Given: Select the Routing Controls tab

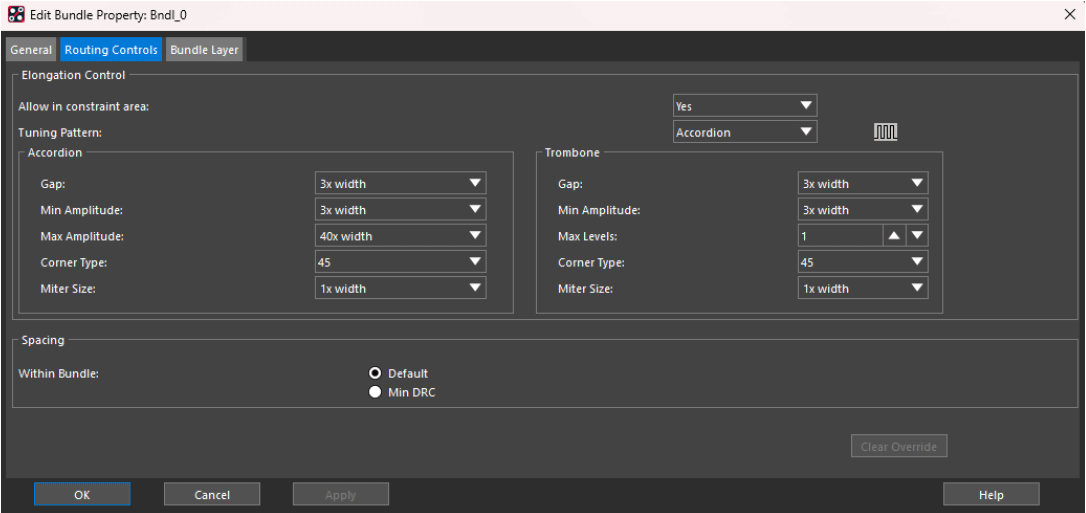Looking at the screenshot, I should tap(111, 50).
